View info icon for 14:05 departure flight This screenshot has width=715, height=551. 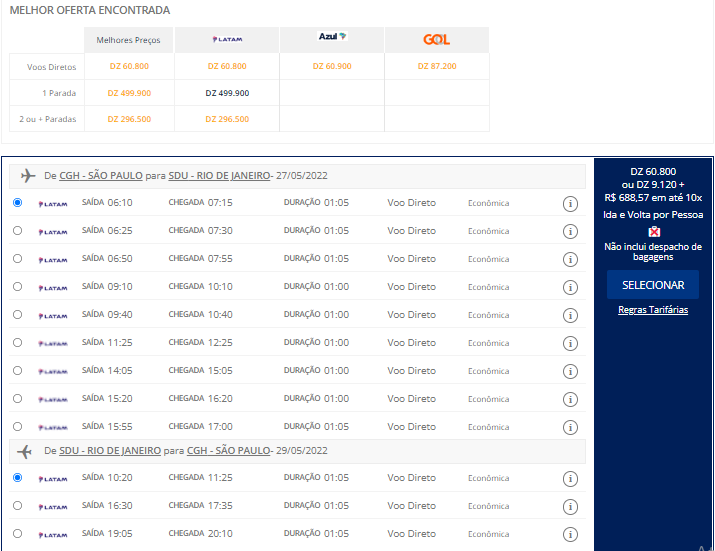click(570, 371)
